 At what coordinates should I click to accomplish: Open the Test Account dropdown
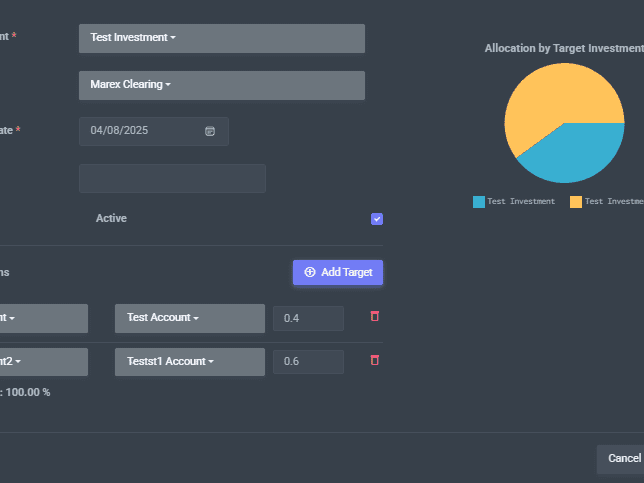click(x=189, y=318)
